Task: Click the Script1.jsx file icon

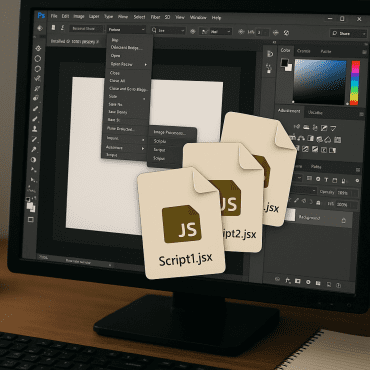Action: [x=182, y=223]
